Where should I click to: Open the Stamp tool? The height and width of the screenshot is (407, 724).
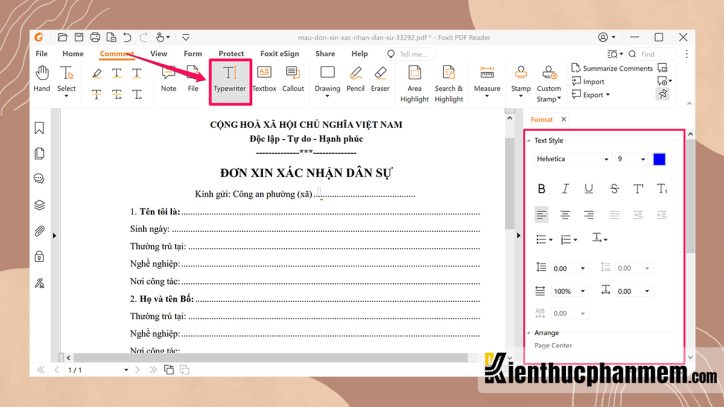pyautogui.click(x=520, y=81)
